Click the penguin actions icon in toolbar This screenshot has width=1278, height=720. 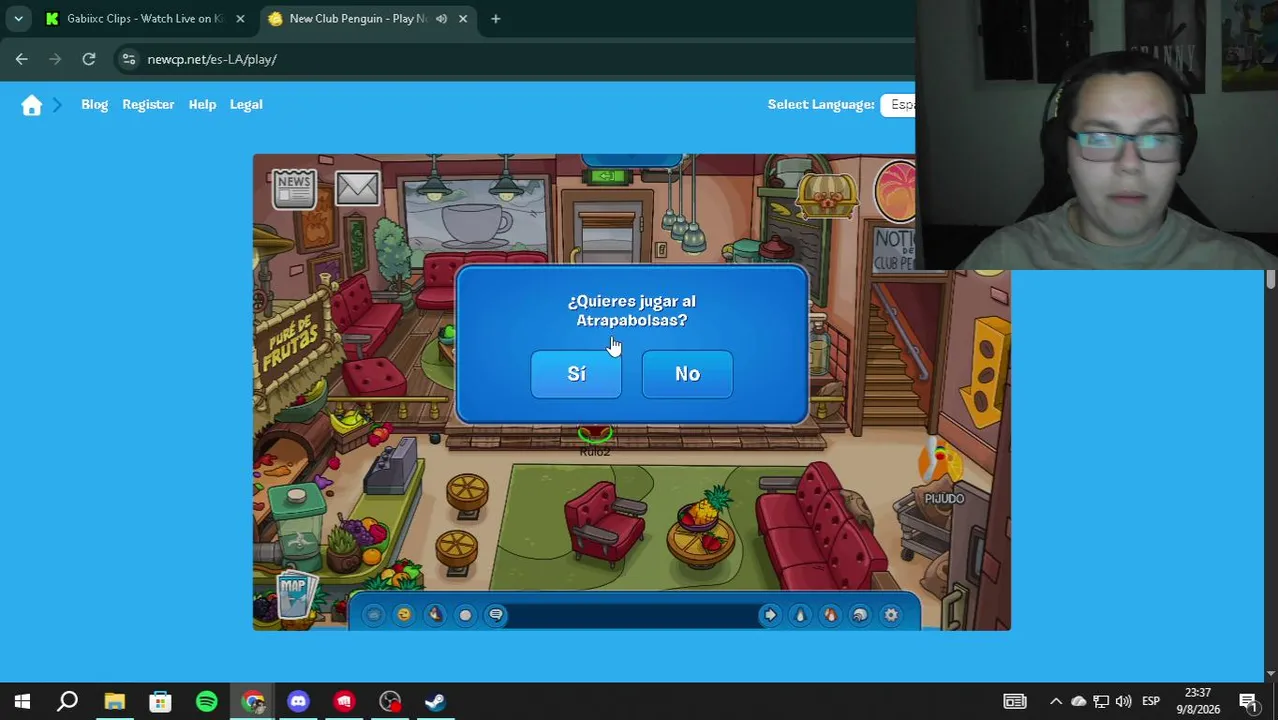coord(435,615)
